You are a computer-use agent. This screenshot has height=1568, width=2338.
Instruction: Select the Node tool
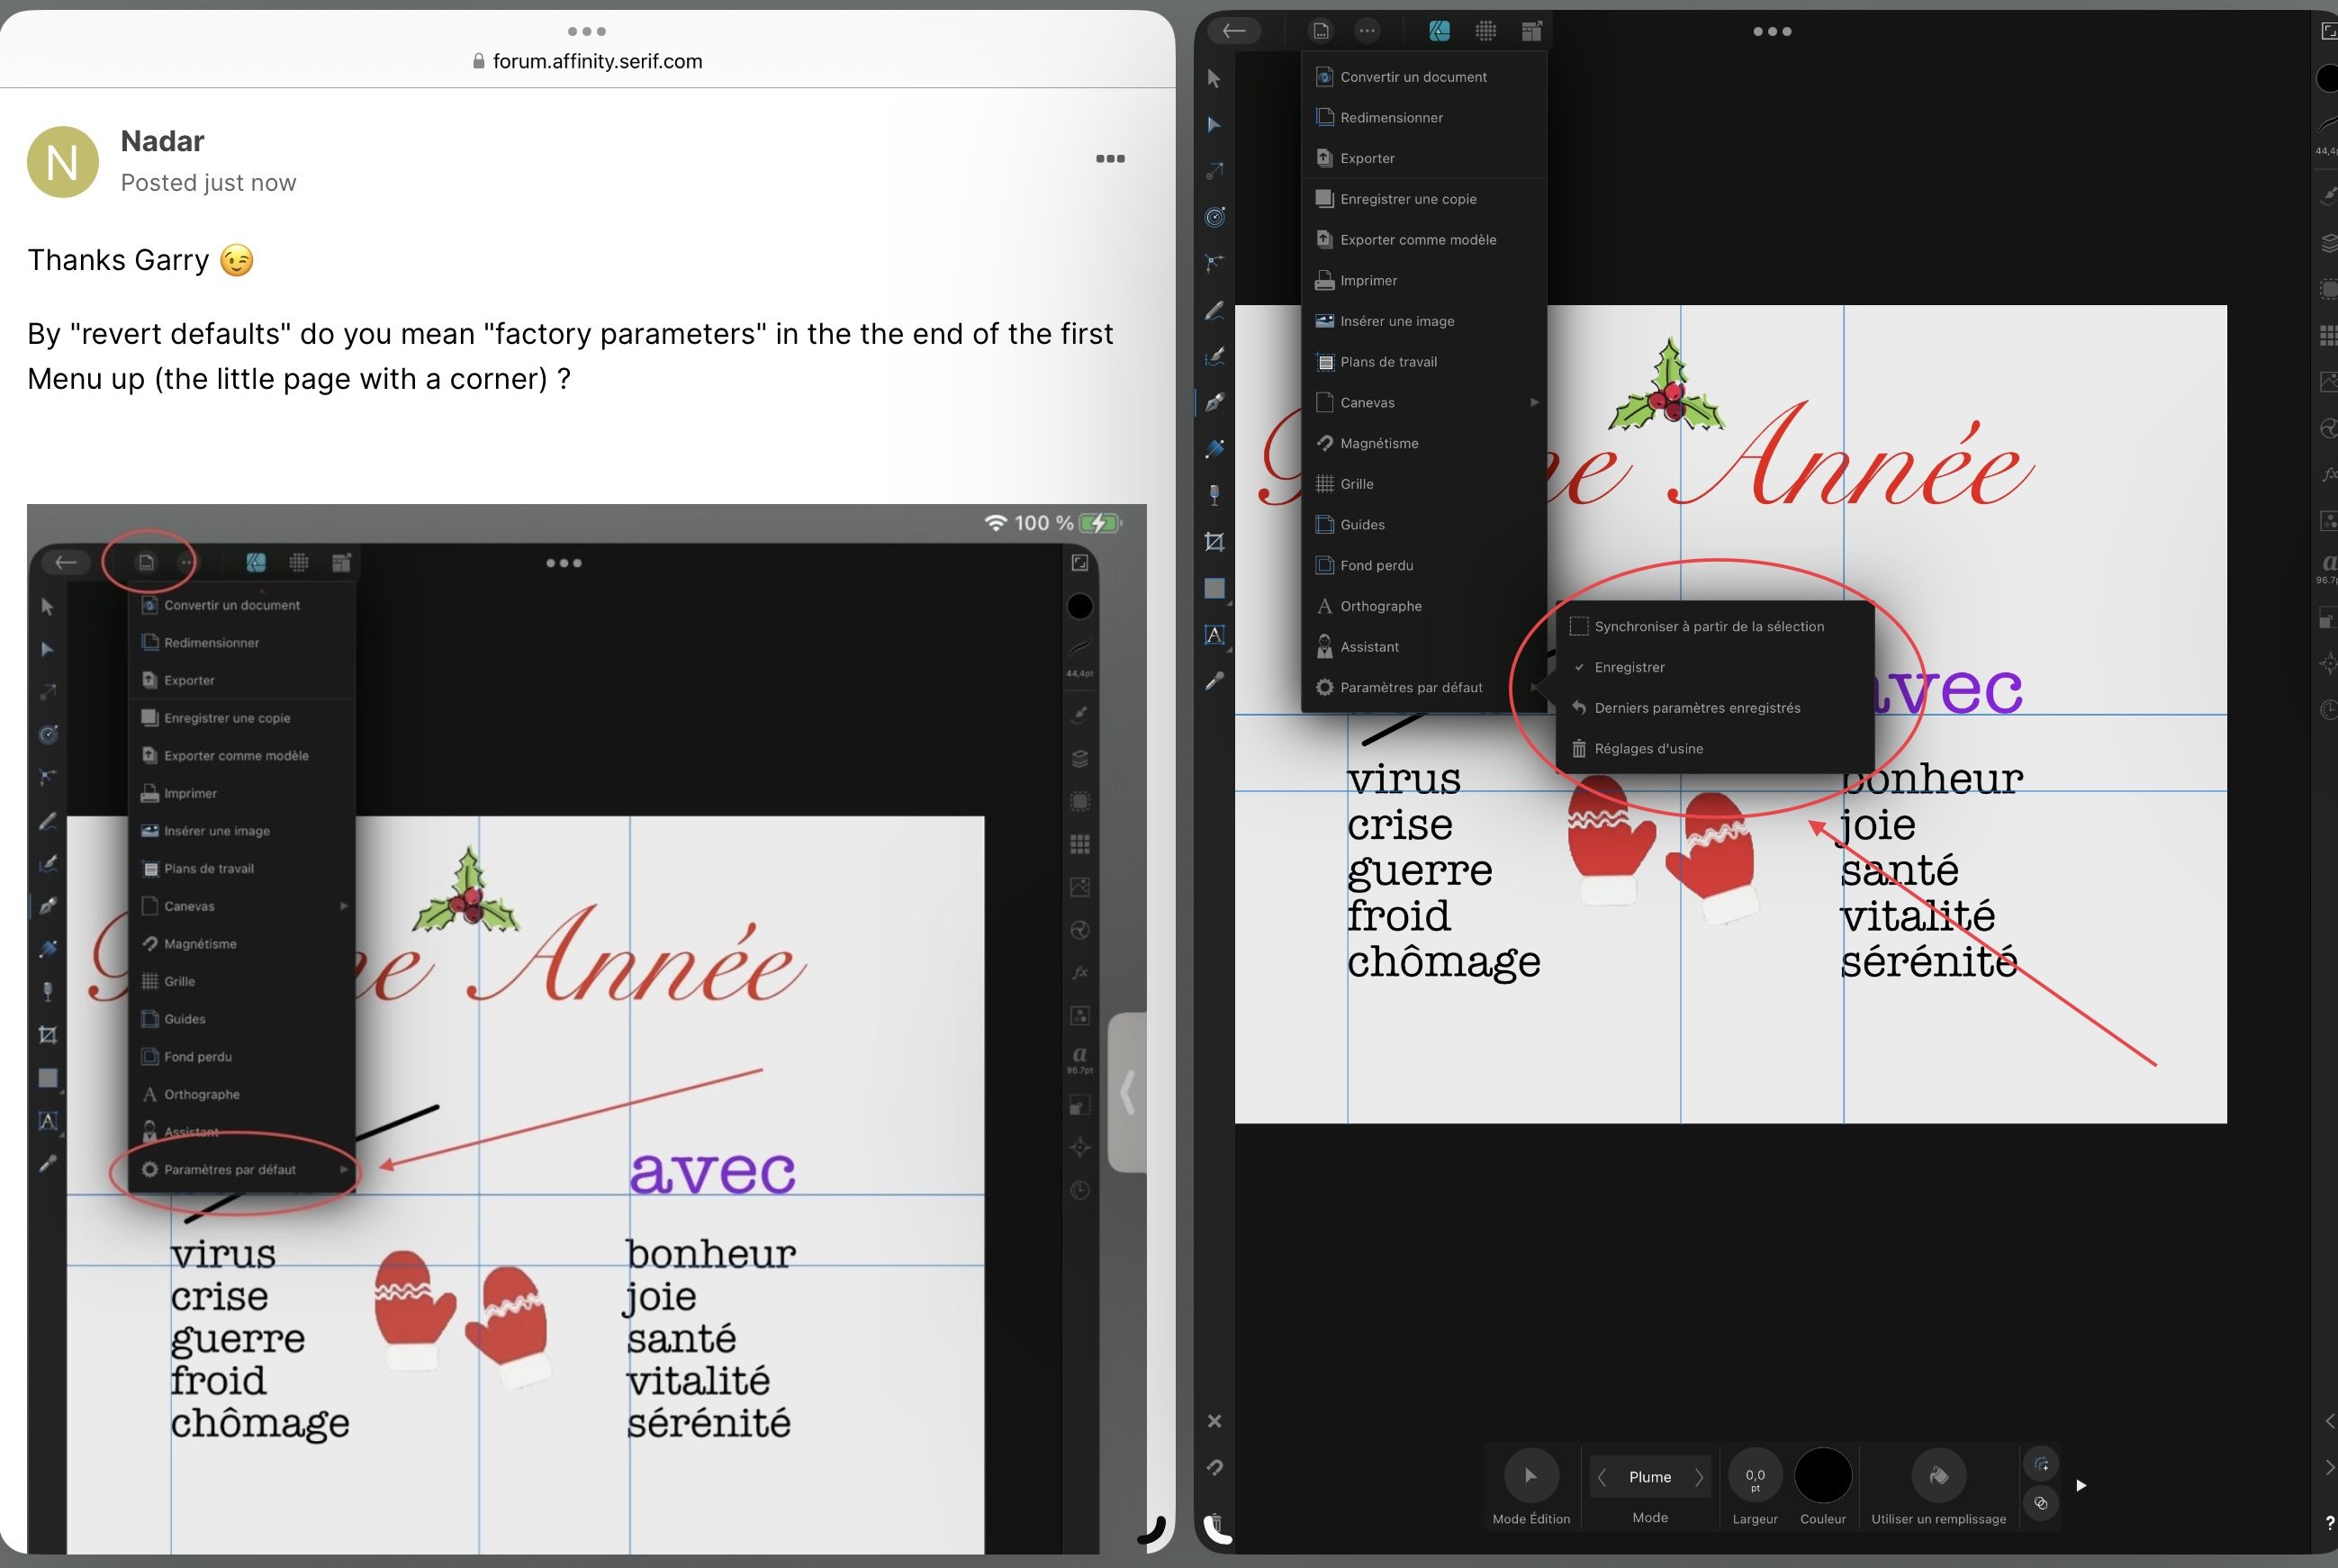[1214, 125]
